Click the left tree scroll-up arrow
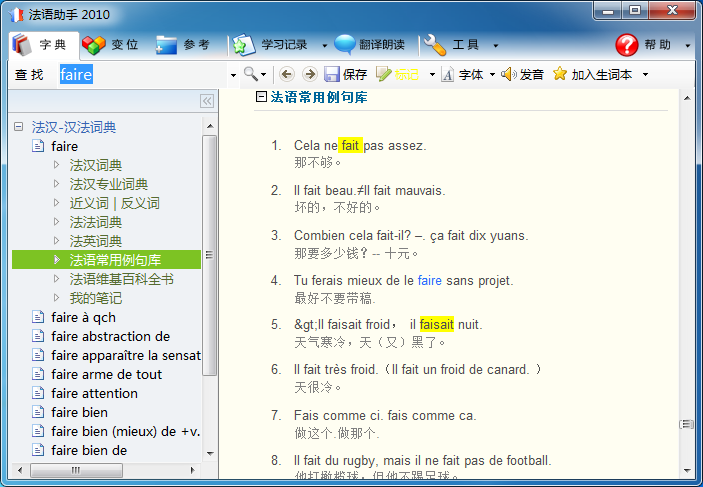The width and height of the screenshot is (703, 487). 210,126
